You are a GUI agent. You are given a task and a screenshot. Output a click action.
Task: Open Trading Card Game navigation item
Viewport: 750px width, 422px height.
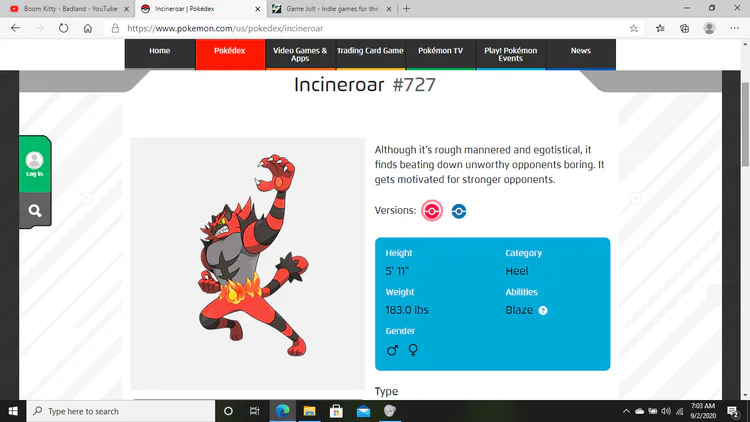(x=370, y=54)
